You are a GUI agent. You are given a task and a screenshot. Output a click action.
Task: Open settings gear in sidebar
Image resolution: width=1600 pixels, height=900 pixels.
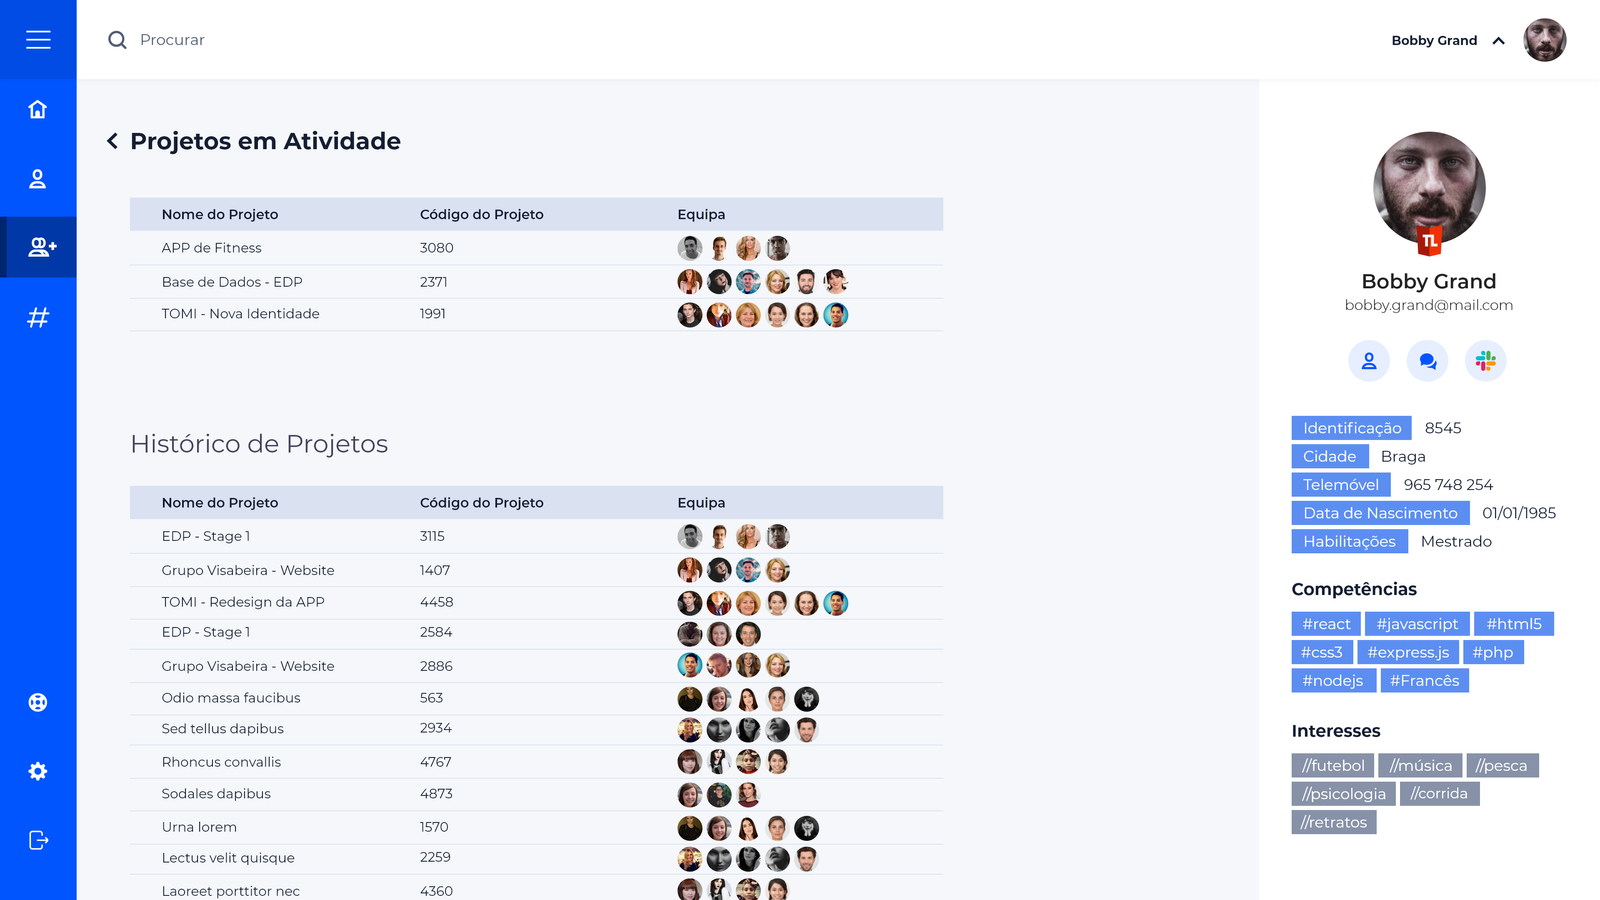pyautogui.click(x=38, y=771)
